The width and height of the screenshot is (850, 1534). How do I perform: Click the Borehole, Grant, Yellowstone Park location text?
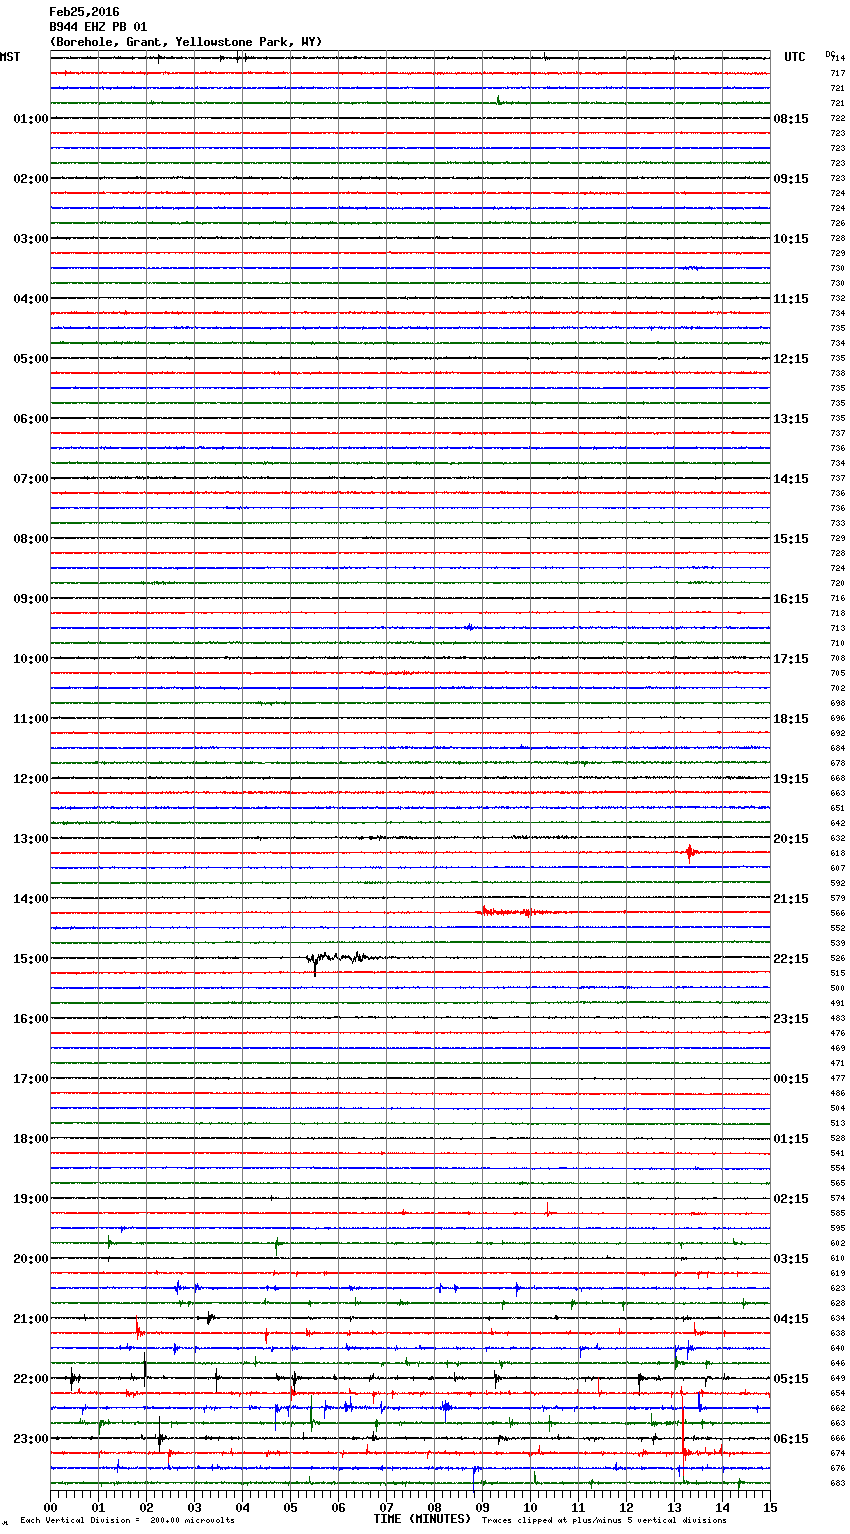[x=186, y=42]
